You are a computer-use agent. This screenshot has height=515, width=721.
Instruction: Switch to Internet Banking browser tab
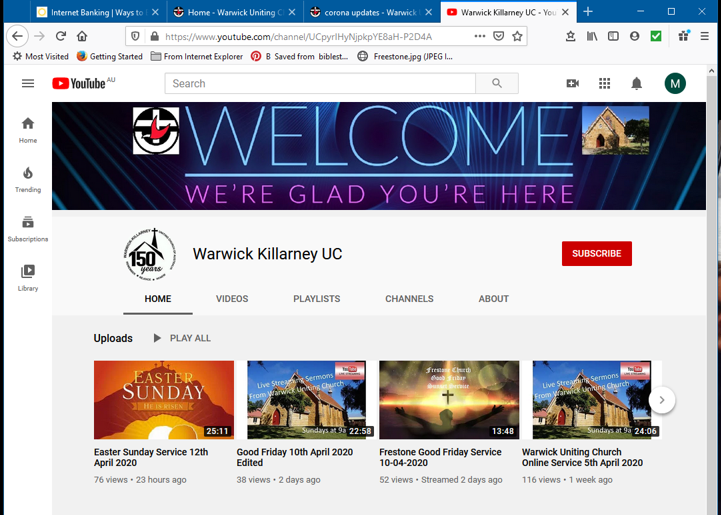(97, 12)
